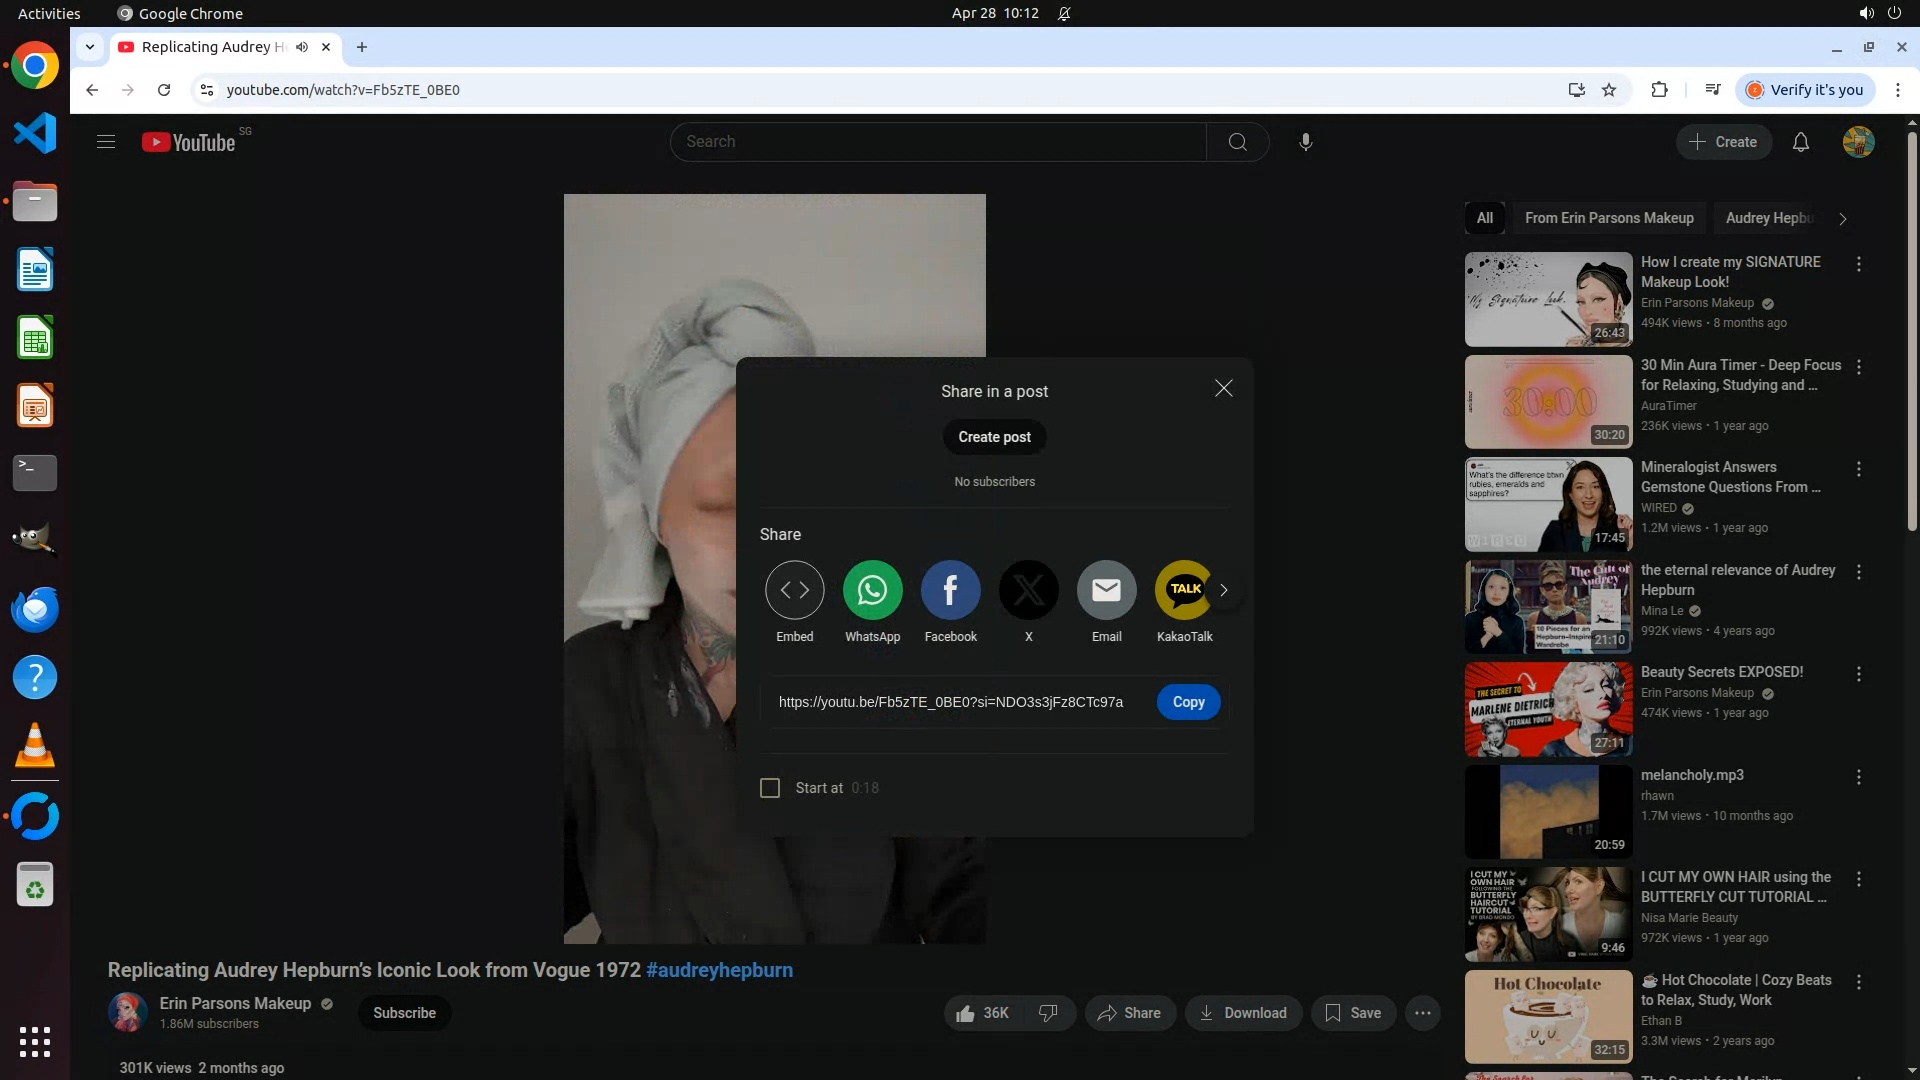Share via KakaoTalk icon
The width and height of the screenshot is (1920, 1080).
[x=1184, y=590]
